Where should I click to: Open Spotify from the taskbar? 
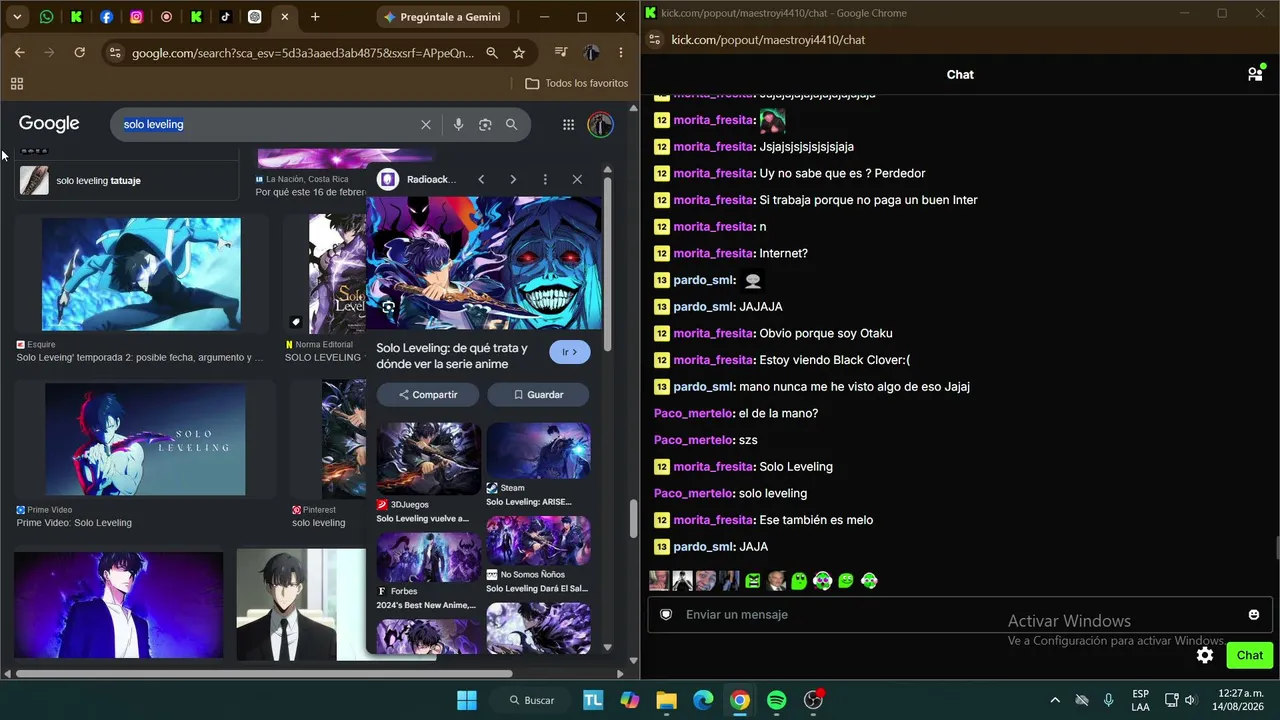[777, 700]
